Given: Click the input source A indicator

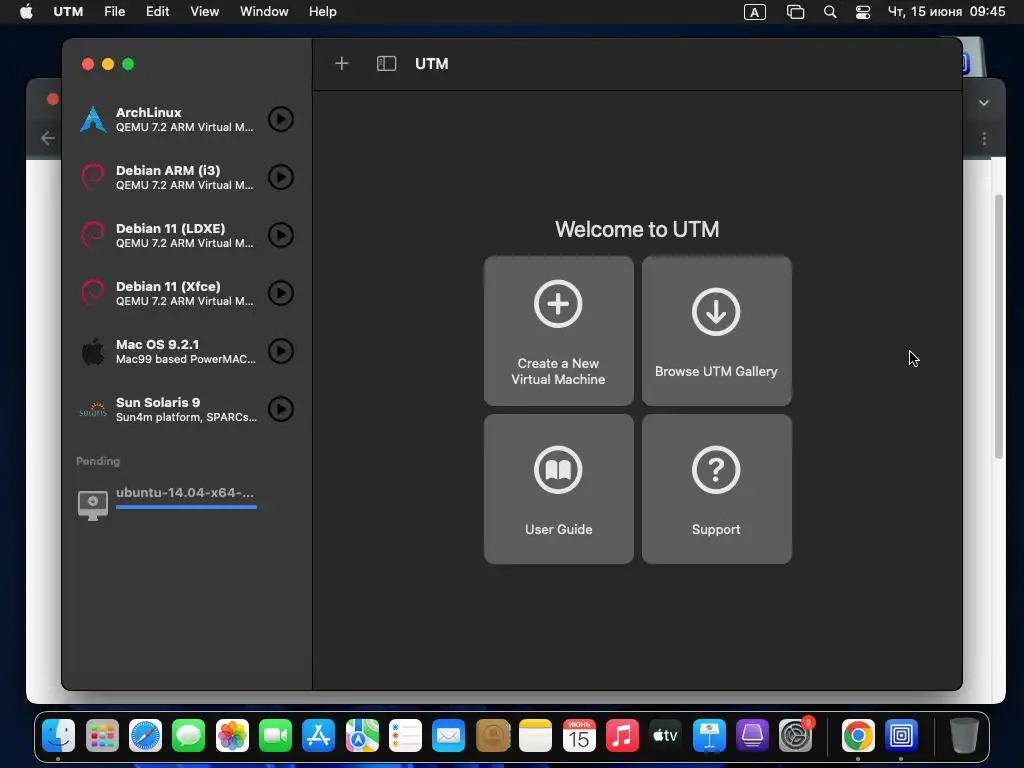Looking at the screenshot, I should click(754, 12).
